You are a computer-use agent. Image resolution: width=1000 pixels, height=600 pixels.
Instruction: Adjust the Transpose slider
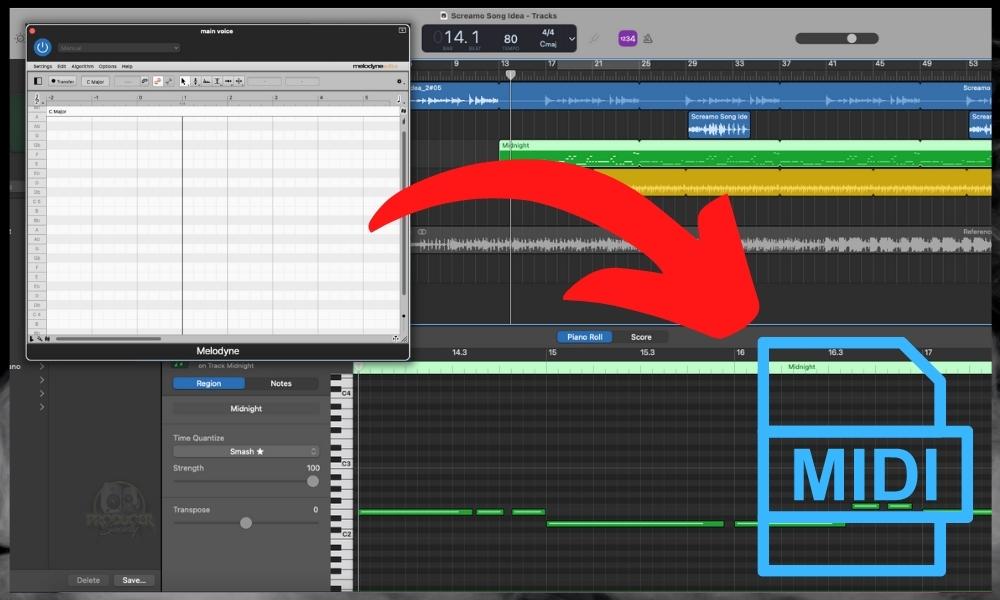[x=246, y=523]
